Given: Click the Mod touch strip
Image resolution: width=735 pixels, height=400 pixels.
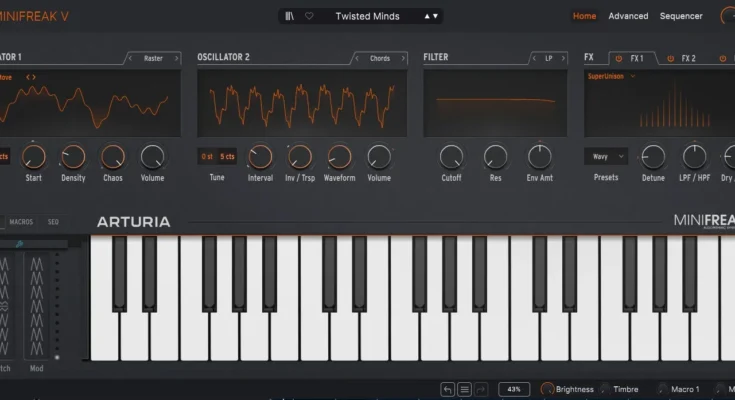Looking at the screenshot, I should click(x=37, y=307).
